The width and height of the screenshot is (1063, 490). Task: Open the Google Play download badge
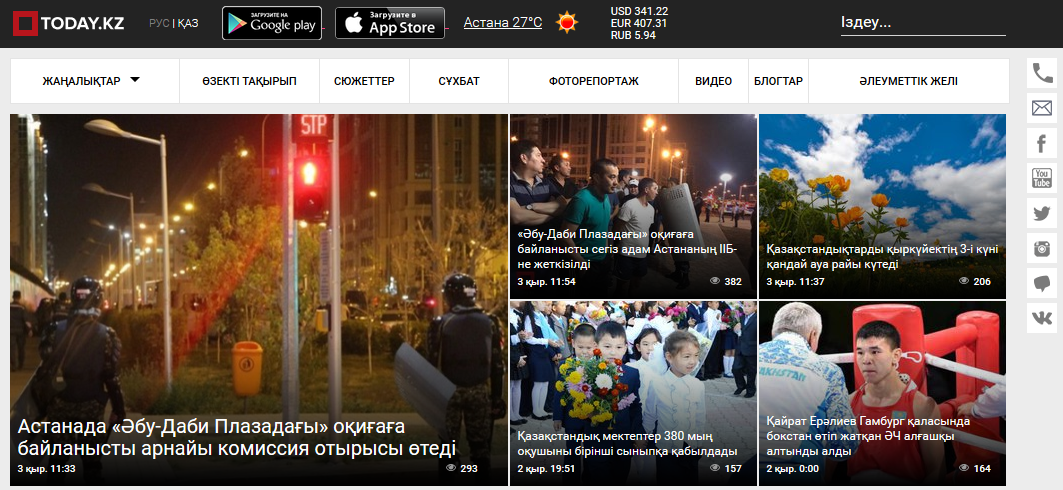point(272,23)
